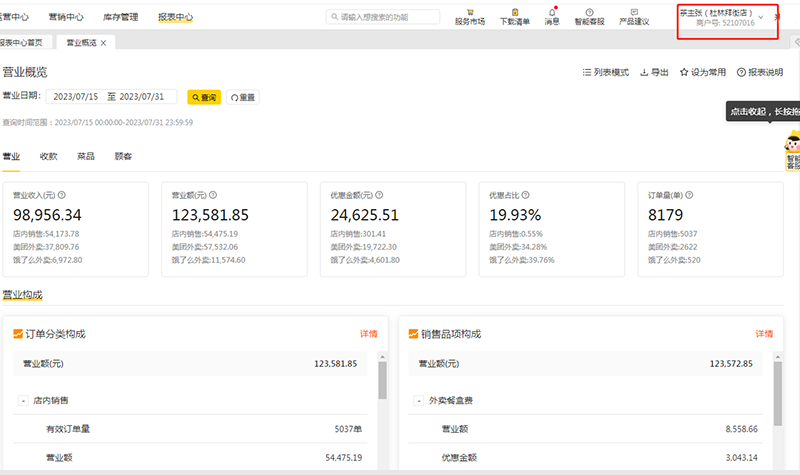Click the 重置 reset button
Viewport: 800px width, 475px height.
(x=243, y=97)
